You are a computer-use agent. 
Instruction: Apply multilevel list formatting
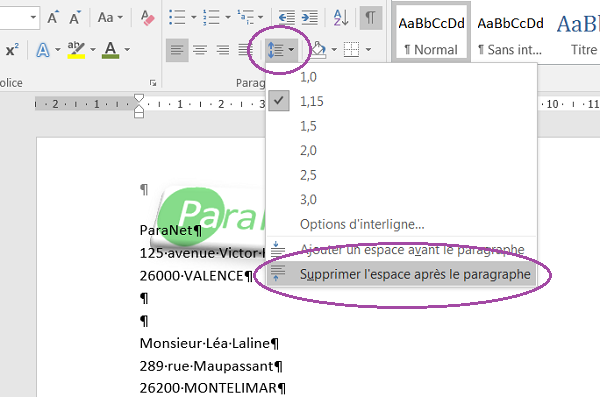(x=246, y=18)
